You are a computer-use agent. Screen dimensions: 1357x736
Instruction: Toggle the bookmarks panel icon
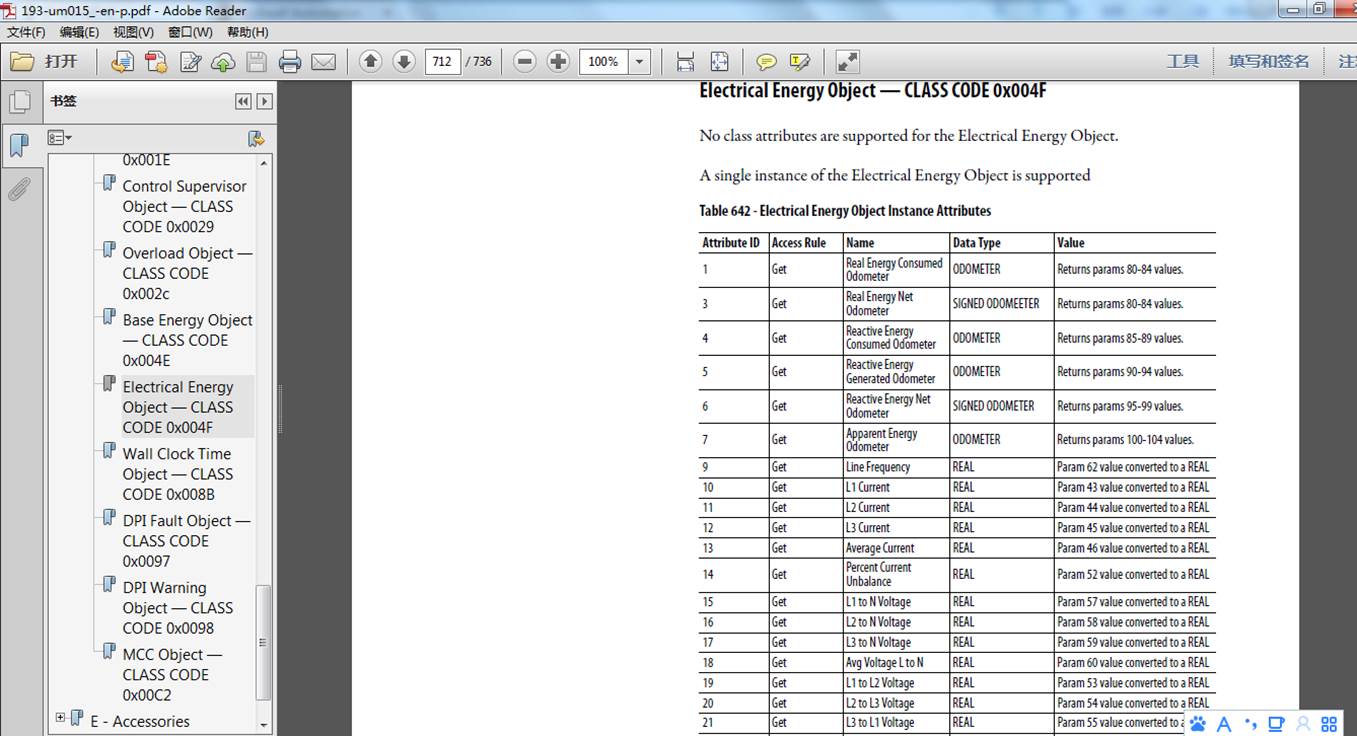19,146
